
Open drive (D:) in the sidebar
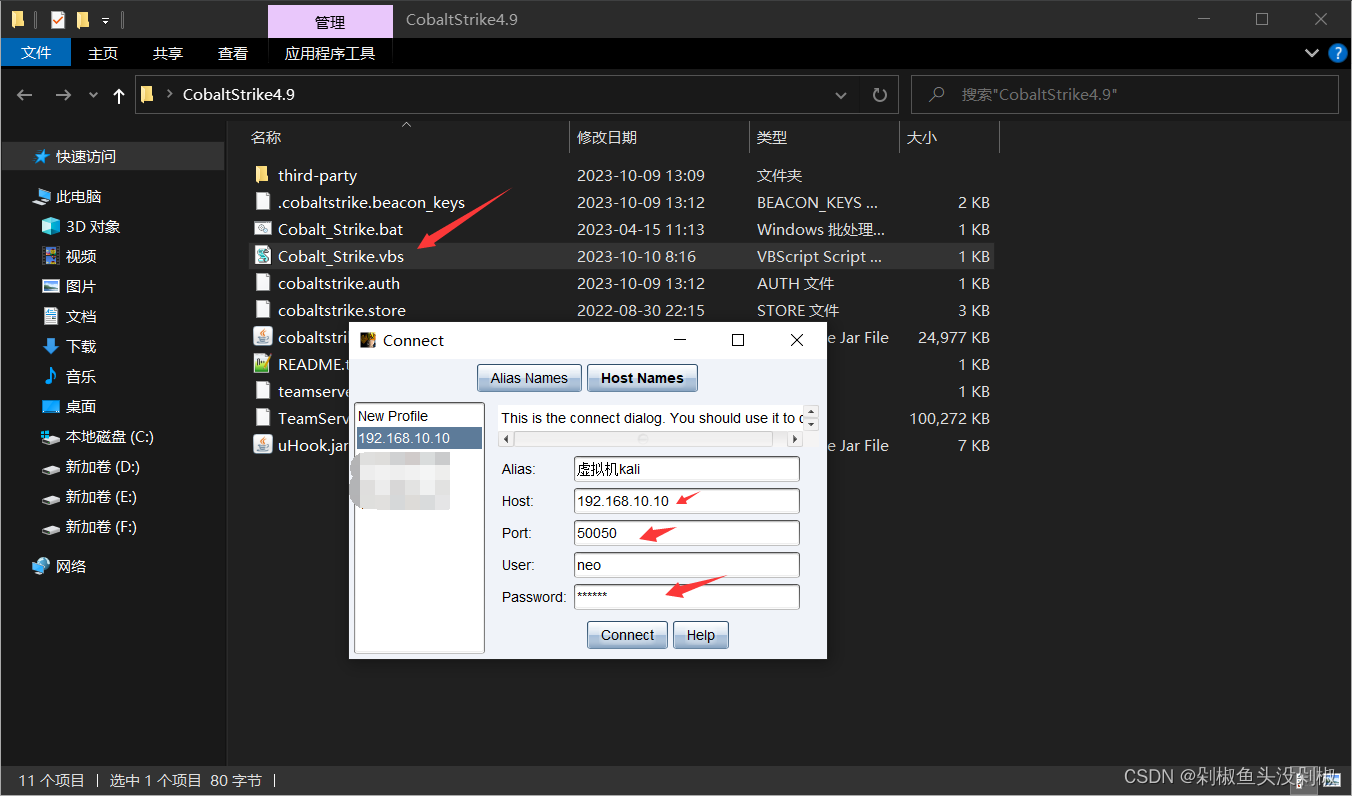tap(90, 467)
